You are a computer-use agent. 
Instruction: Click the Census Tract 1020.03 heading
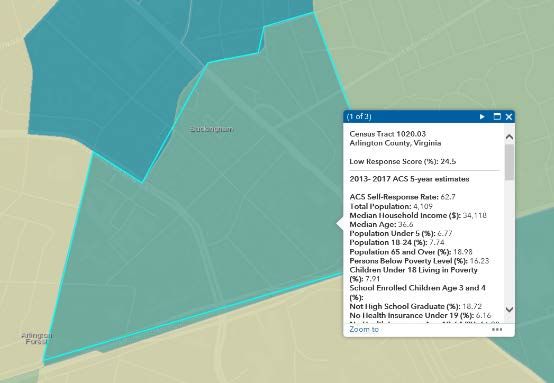pyautogui.click(x=388, y=134)
